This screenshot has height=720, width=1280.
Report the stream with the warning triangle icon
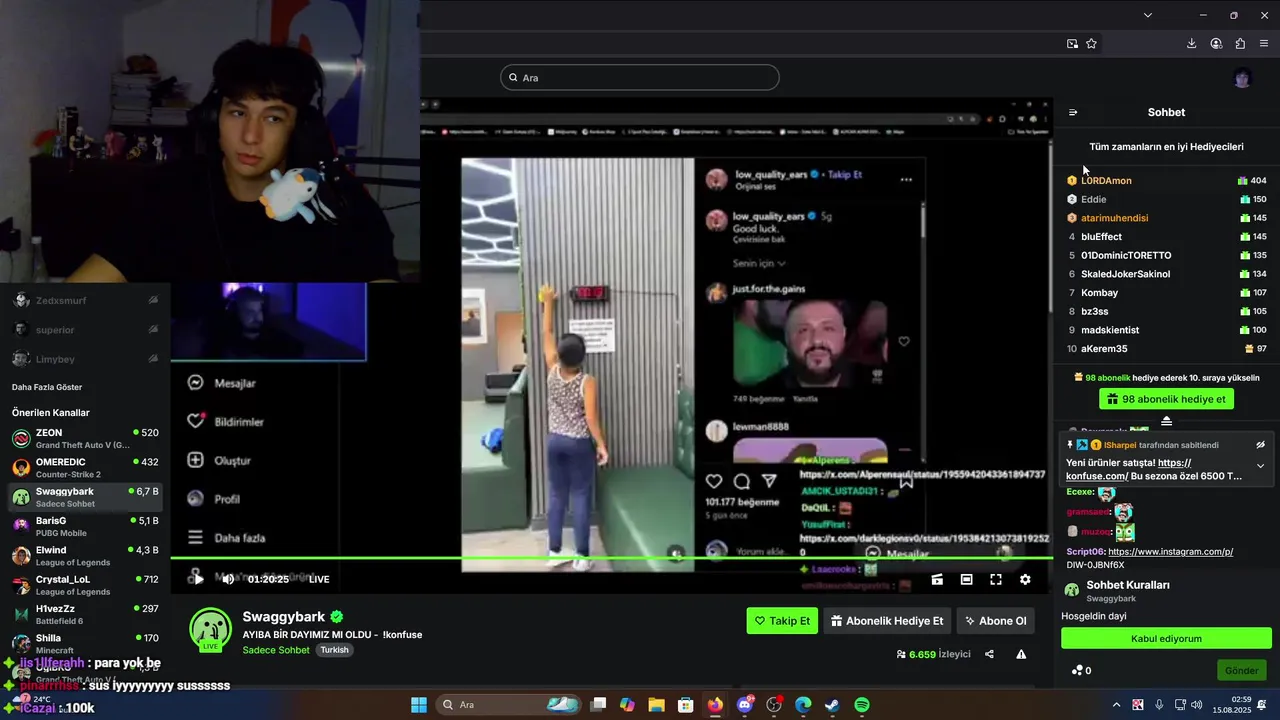point(1021,654)
